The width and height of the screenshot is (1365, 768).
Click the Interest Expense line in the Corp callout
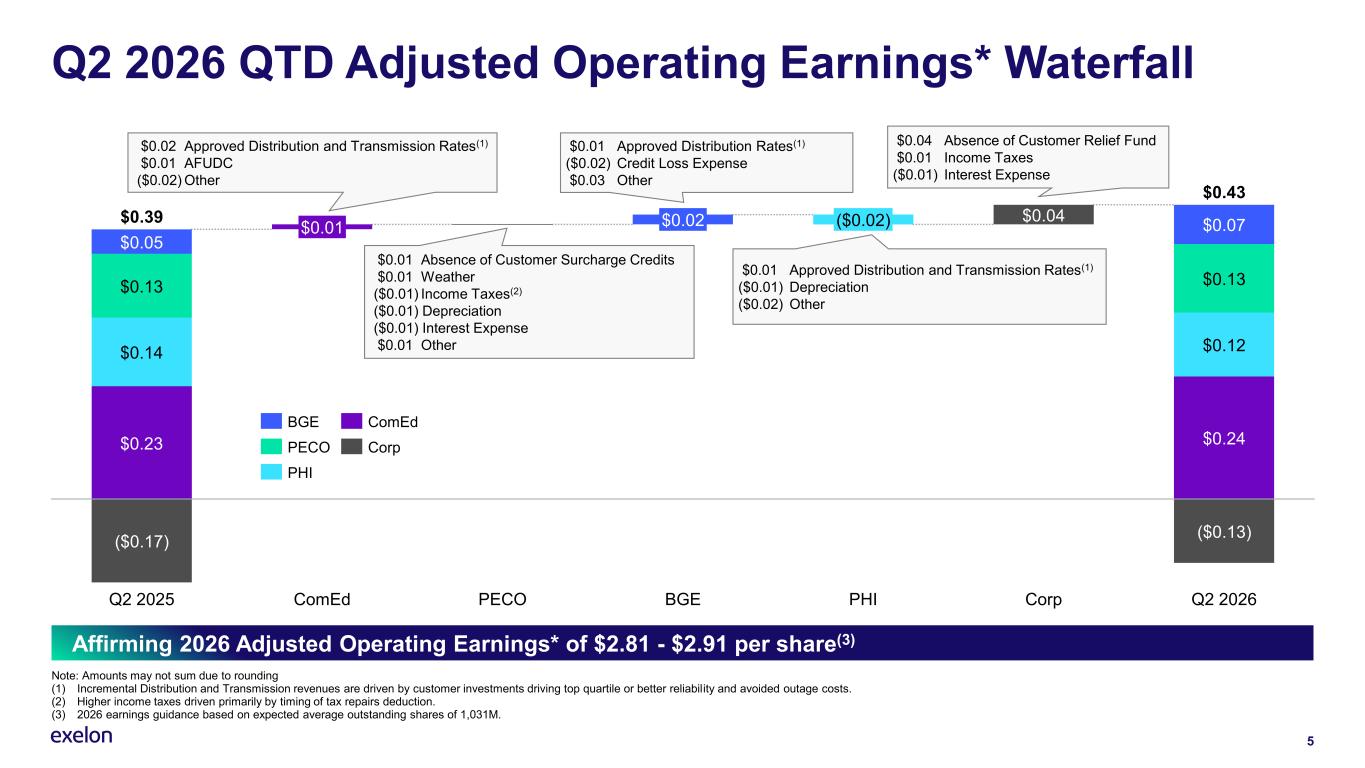pos(971,174)
